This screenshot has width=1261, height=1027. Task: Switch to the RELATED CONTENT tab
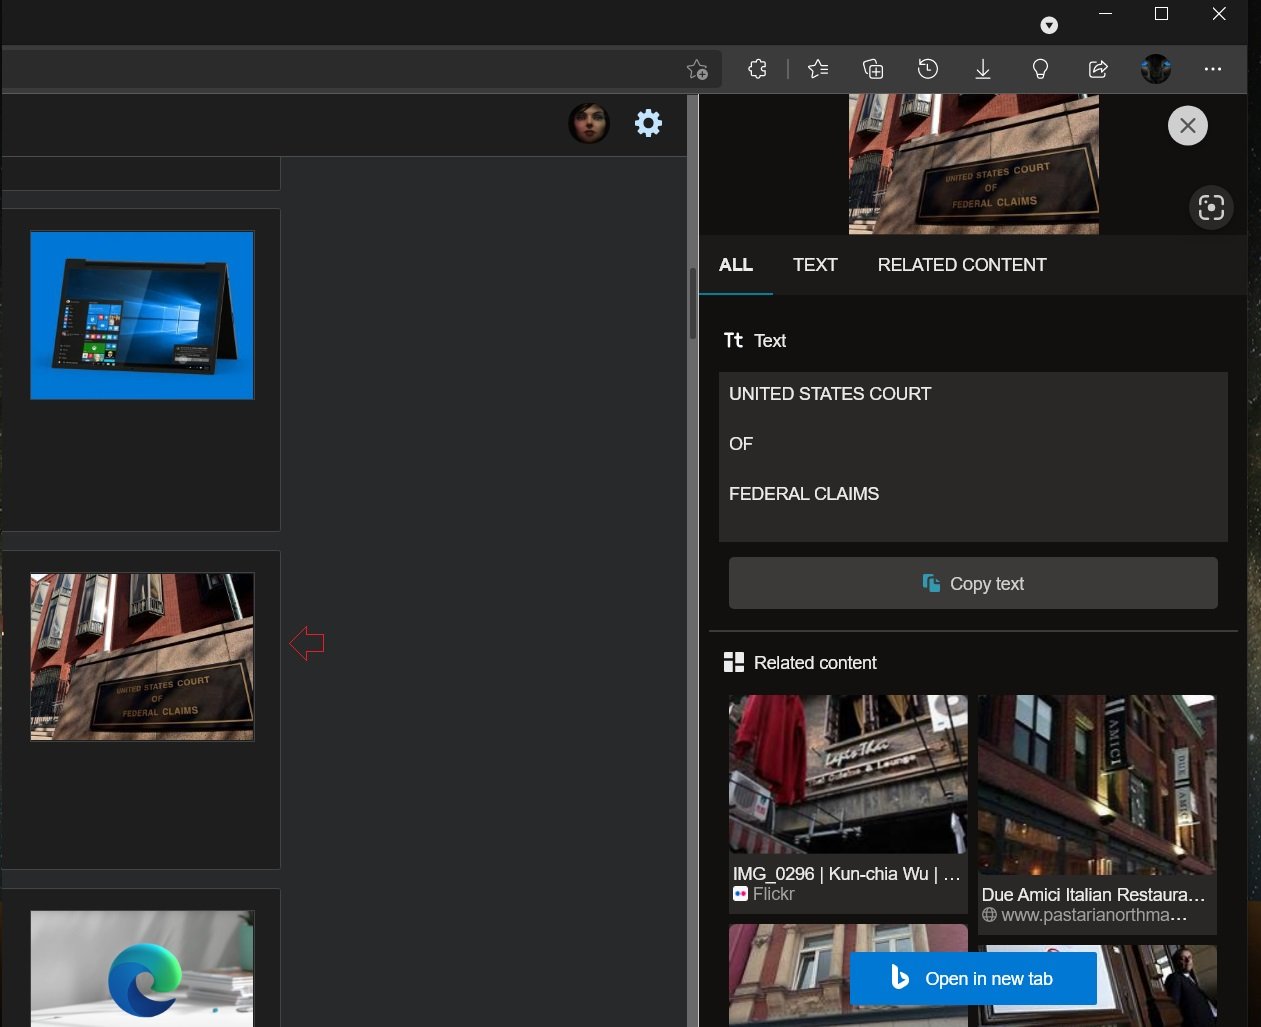(x=961, y=265)
